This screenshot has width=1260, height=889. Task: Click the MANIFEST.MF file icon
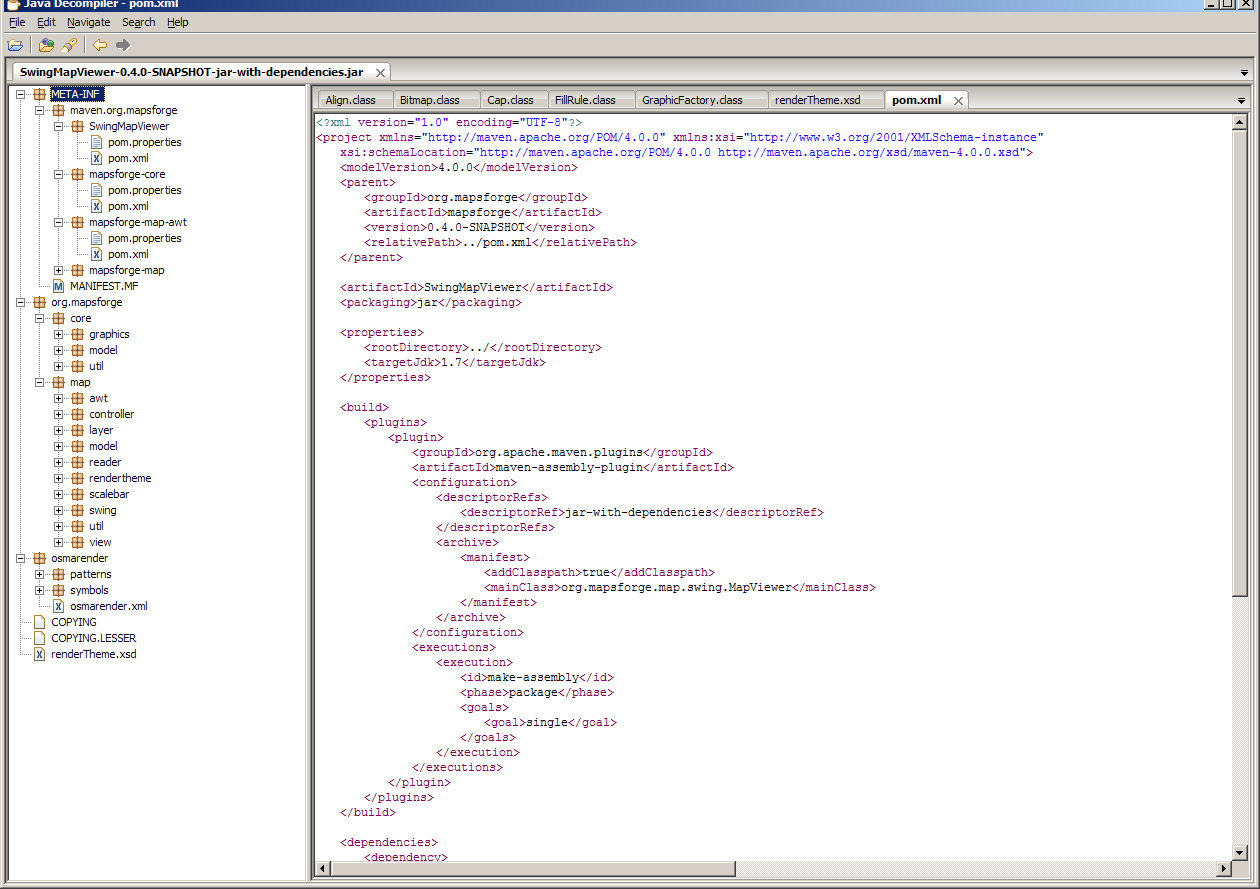[58, 286]
